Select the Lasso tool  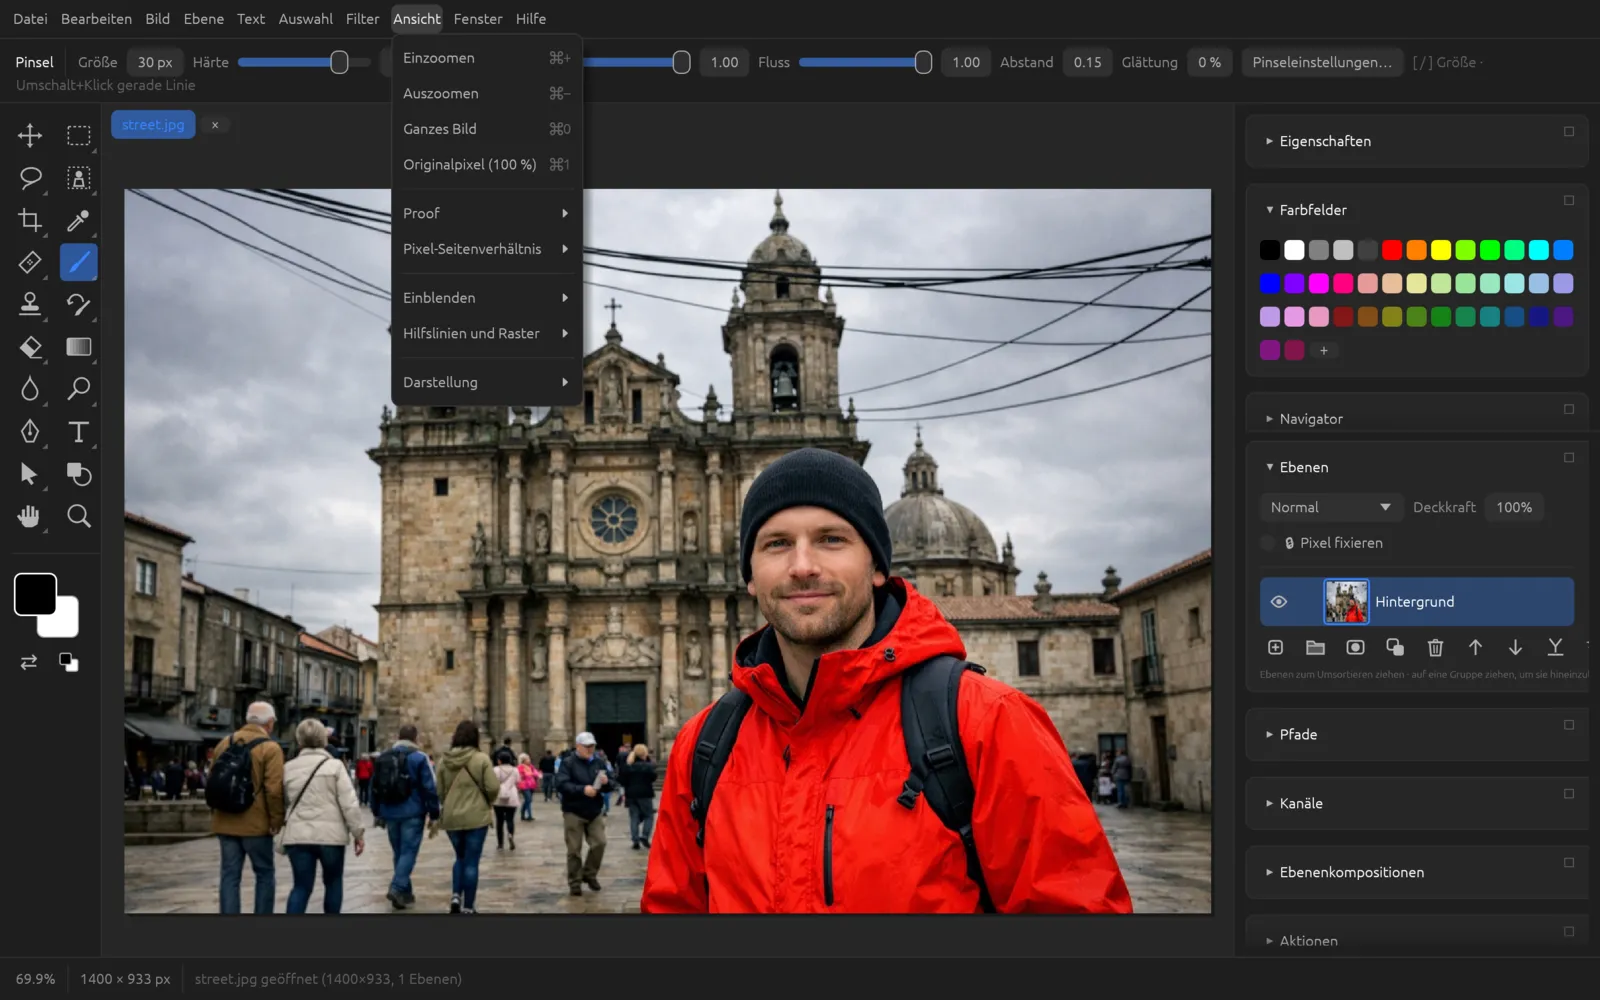pyautogui.click(x=30, y=178)
